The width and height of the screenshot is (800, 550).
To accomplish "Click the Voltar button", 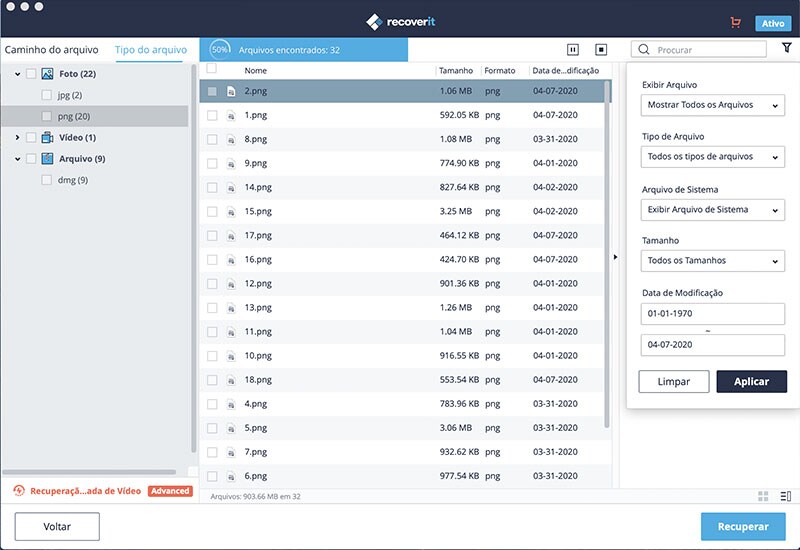I will pos(57,527).
